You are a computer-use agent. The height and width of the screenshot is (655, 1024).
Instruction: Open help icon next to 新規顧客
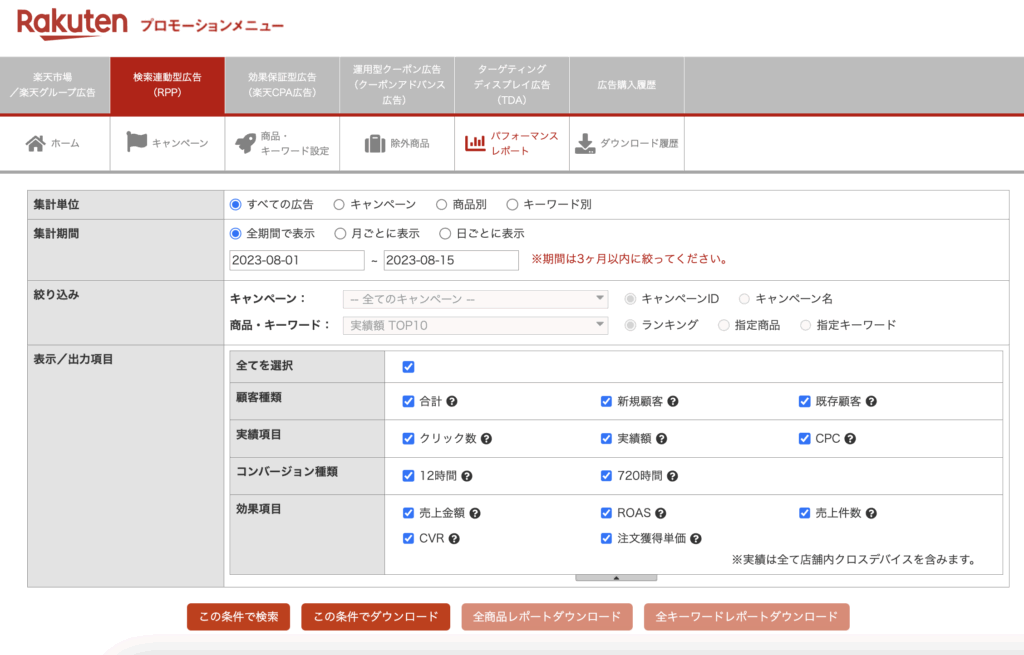coord(673,402)
